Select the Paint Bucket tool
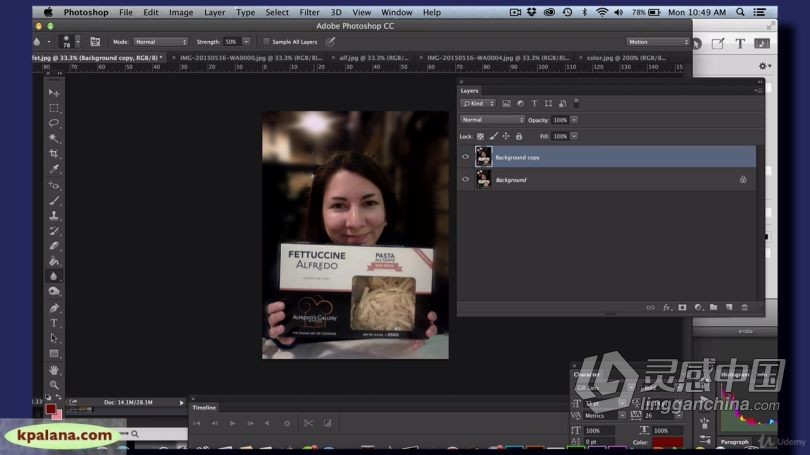810x455 pixels. pyautogui.click(x=54, y=261)
